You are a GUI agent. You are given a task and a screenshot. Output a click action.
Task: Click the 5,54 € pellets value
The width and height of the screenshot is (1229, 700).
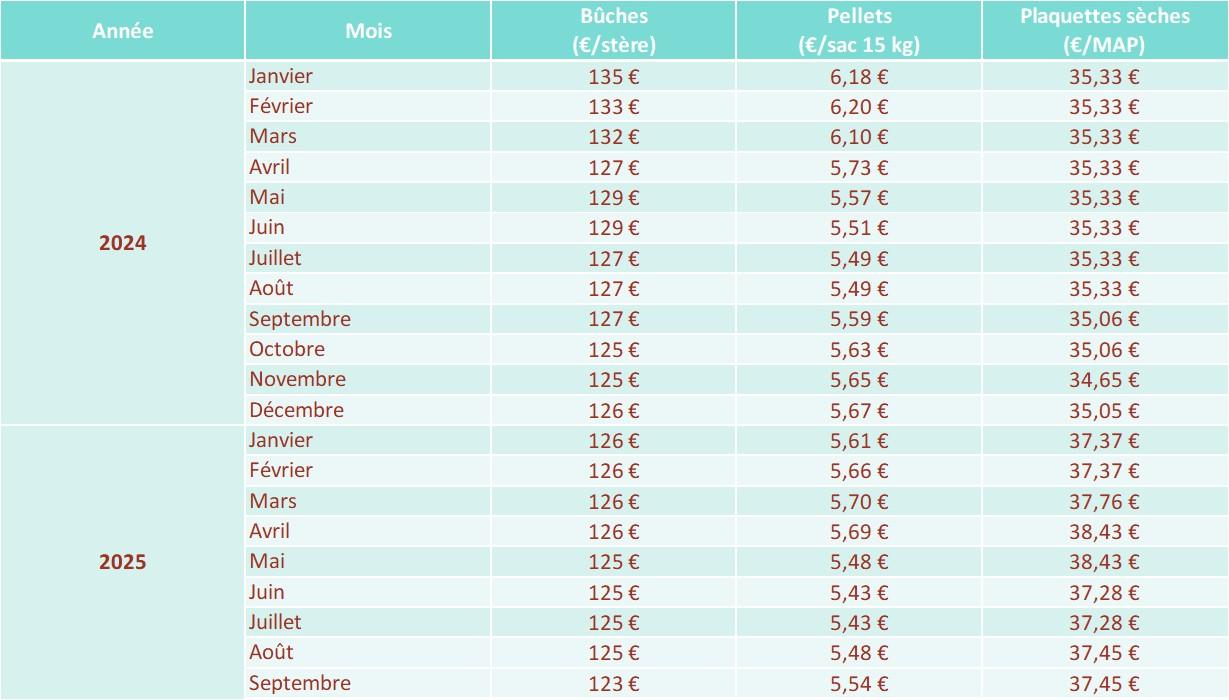859,683
